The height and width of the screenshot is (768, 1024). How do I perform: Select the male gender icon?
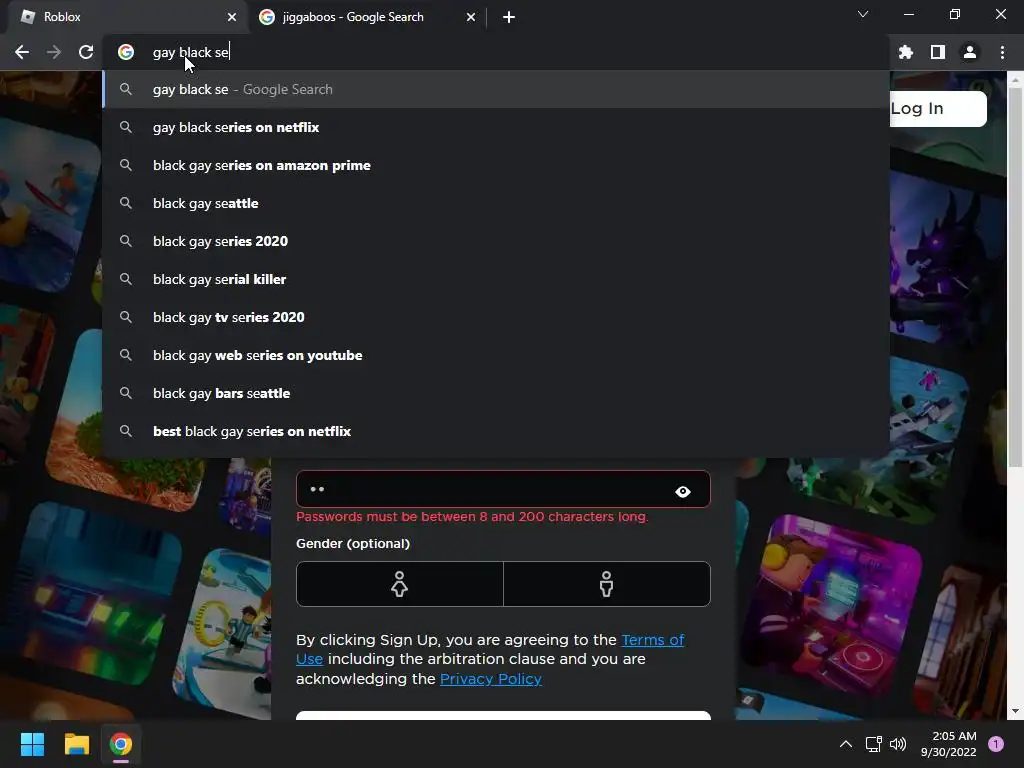pos(607,584)
